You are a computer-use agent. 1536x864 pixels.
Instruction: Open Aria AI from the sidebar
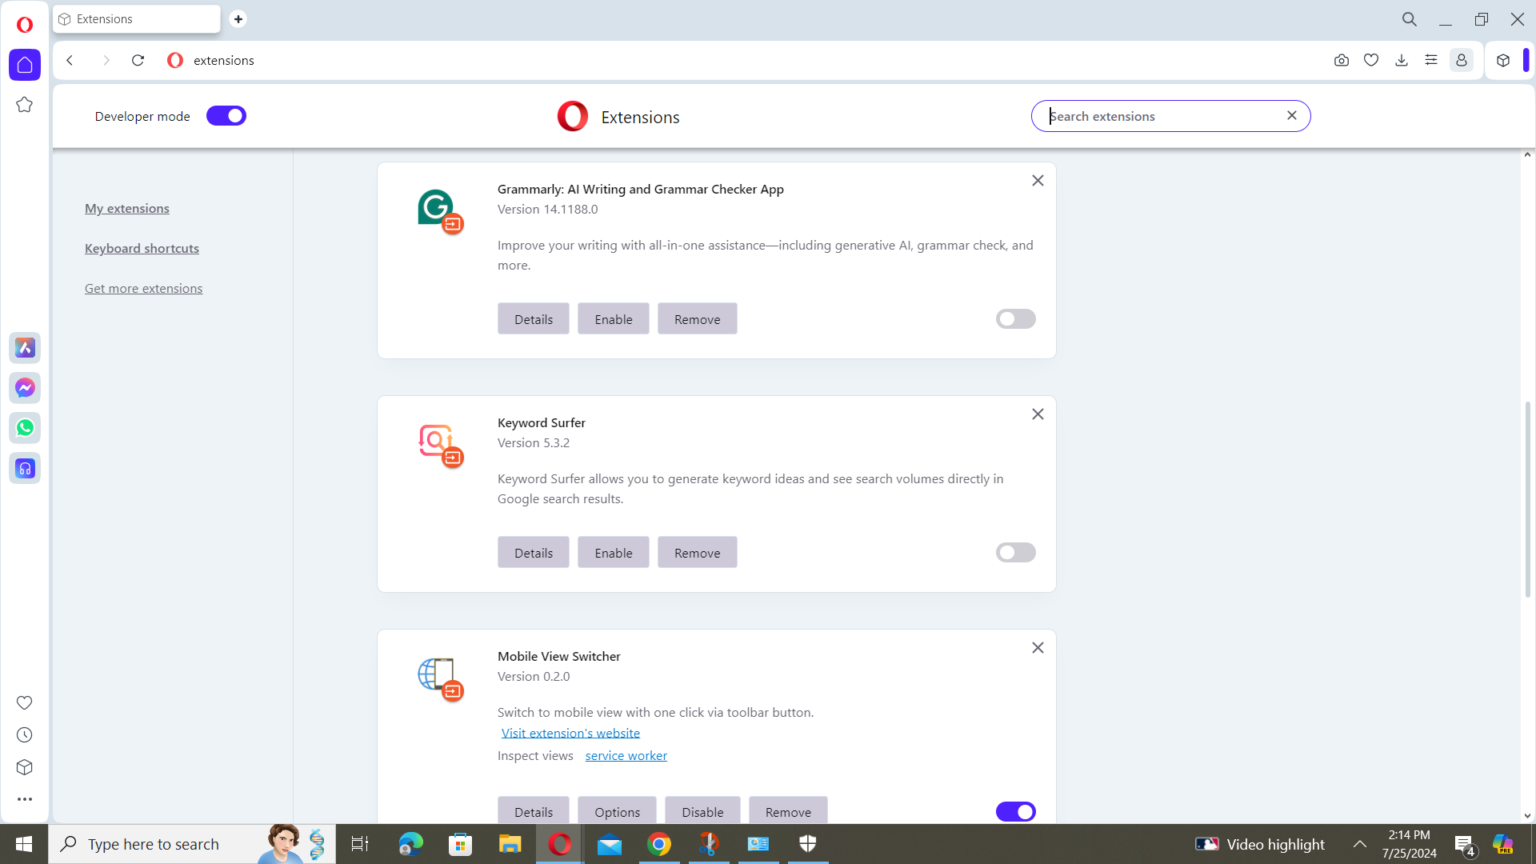25,347
